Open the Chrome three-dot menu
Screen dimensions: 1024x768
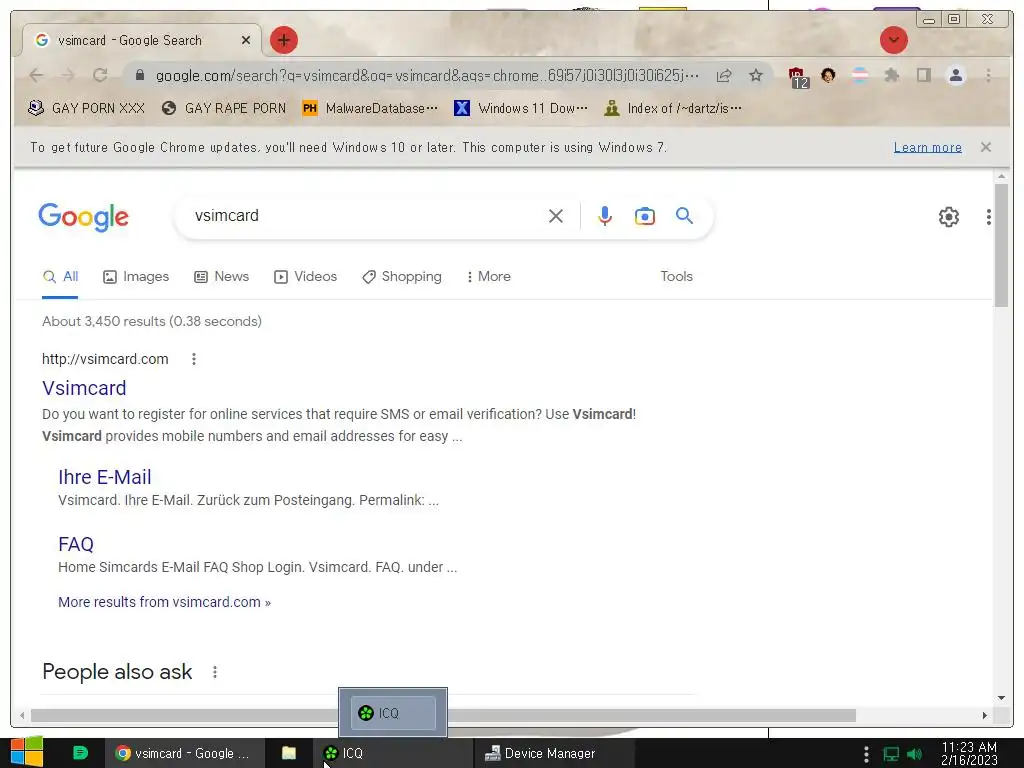[988, 75]
